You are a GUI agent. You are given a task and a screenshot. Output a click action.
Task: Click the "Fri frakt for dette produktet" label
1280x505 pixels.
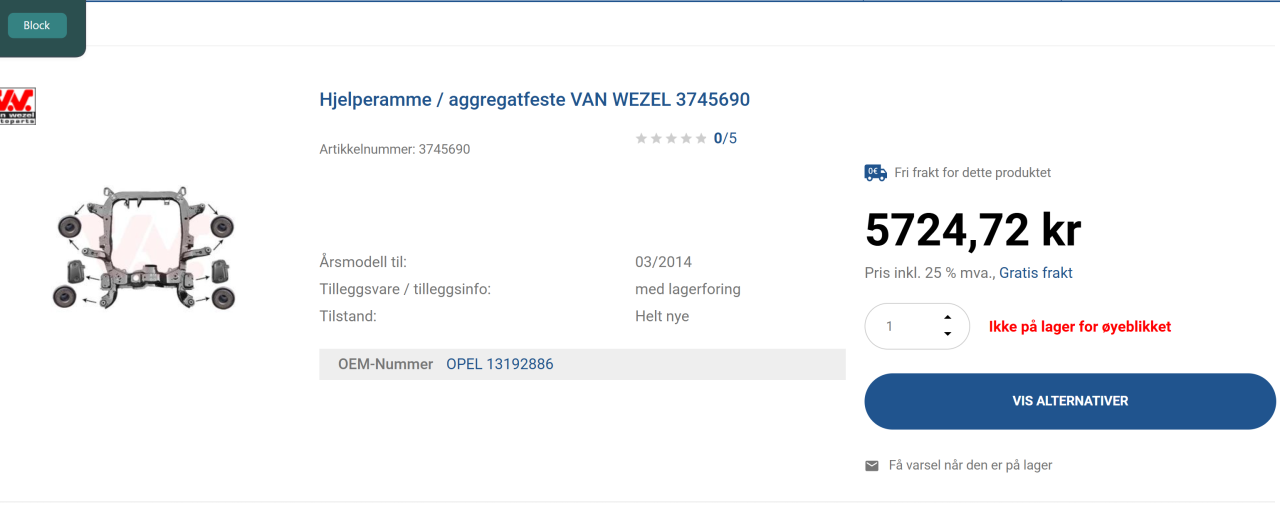tap(972, 173)
